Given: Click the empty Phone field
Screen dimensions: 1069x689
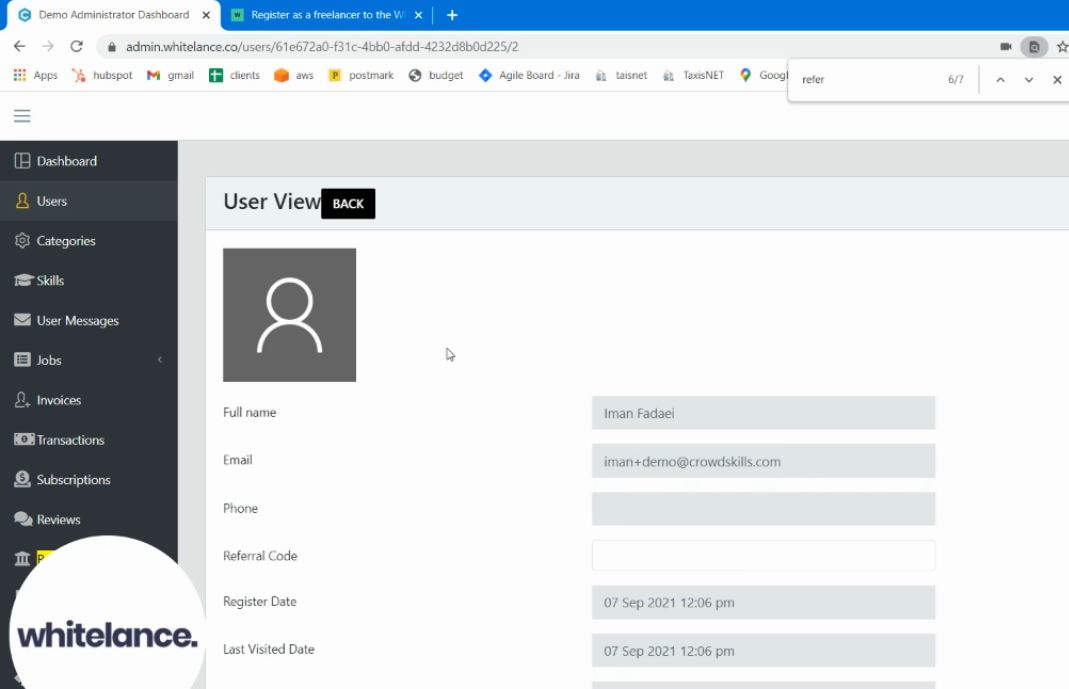Looking at the screenshot, I should pyautogui.click(x=764, y=508).
